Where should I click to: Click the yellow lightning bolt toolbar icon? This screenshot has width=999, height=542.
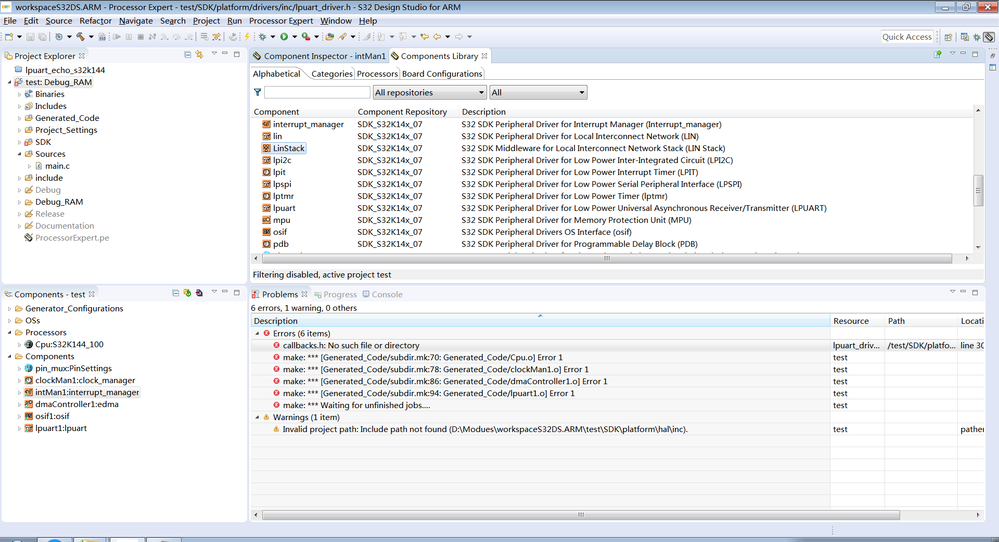(247, 36)
